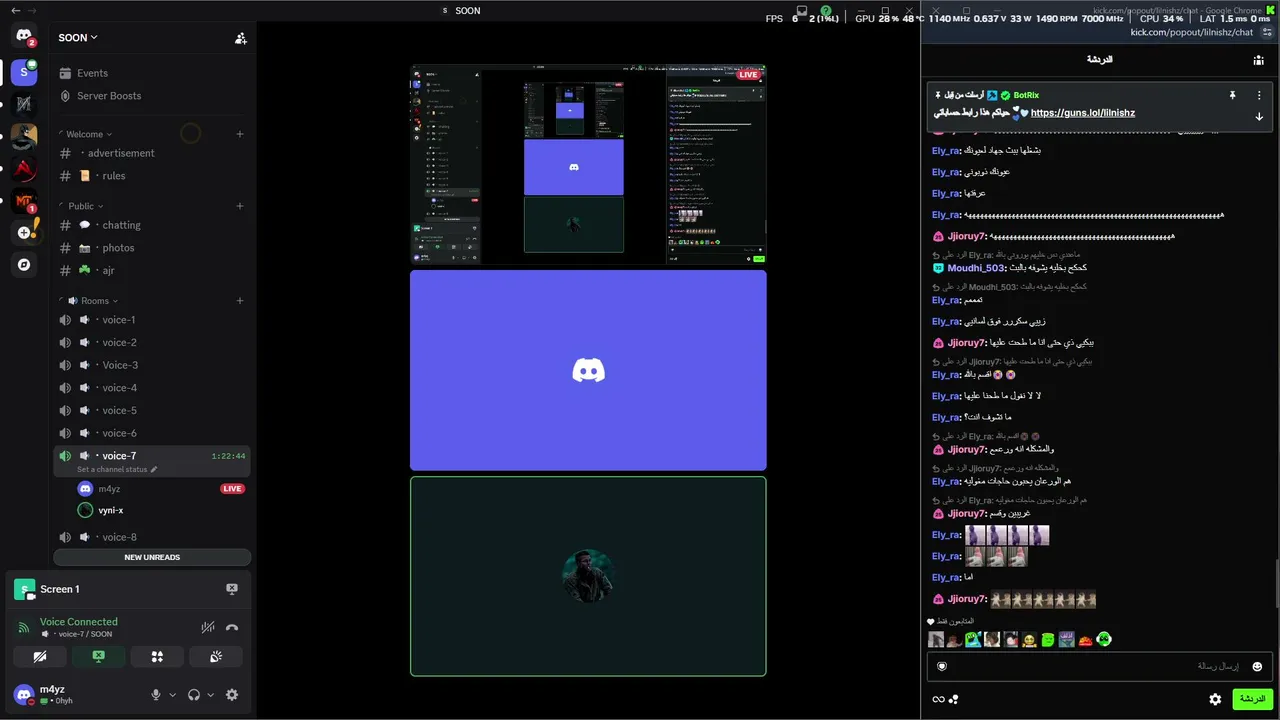Click the Voice Connected status text
This screenshot has height=720, width=1280.
pyautogui.click(x=79, y=622)
